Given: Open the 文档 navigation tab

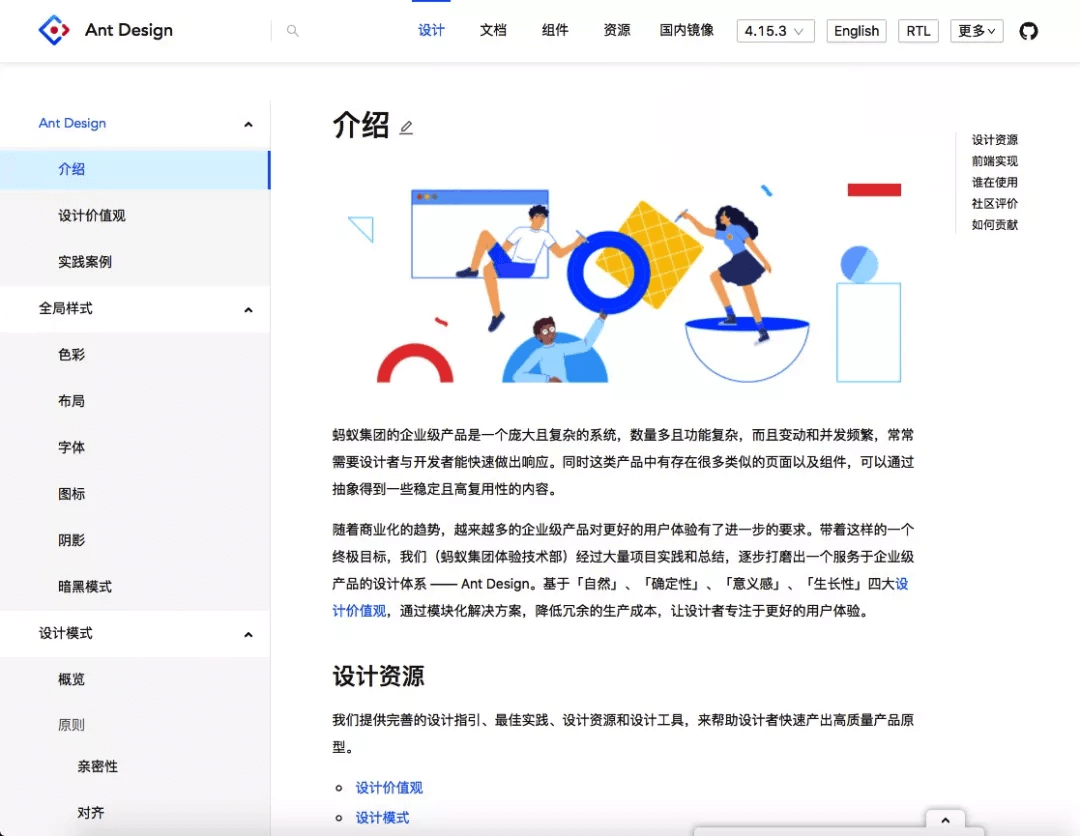Looking at the screenshot, I should point(493,30).
